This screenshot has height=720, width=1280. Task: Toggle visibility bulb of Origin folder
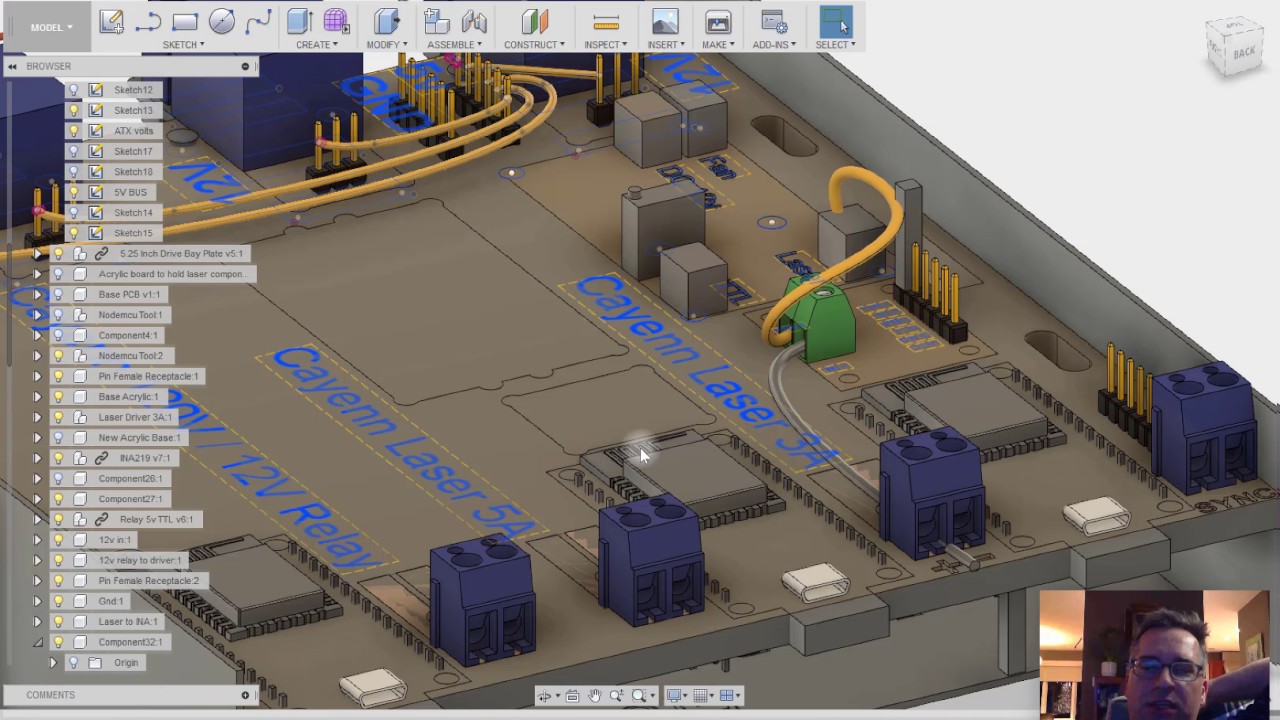tap(73, 662)
